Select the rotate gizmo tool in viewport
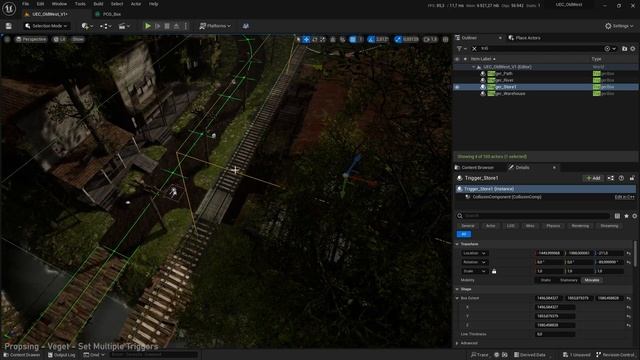 (314, 39)
